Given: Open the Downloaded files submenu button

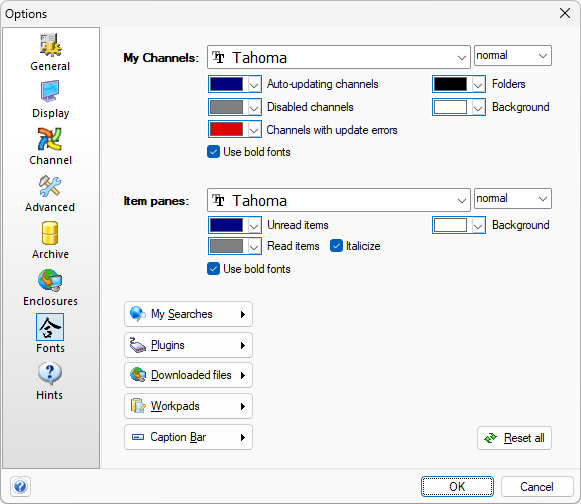Looking at the screenshot, I should 188,375.
